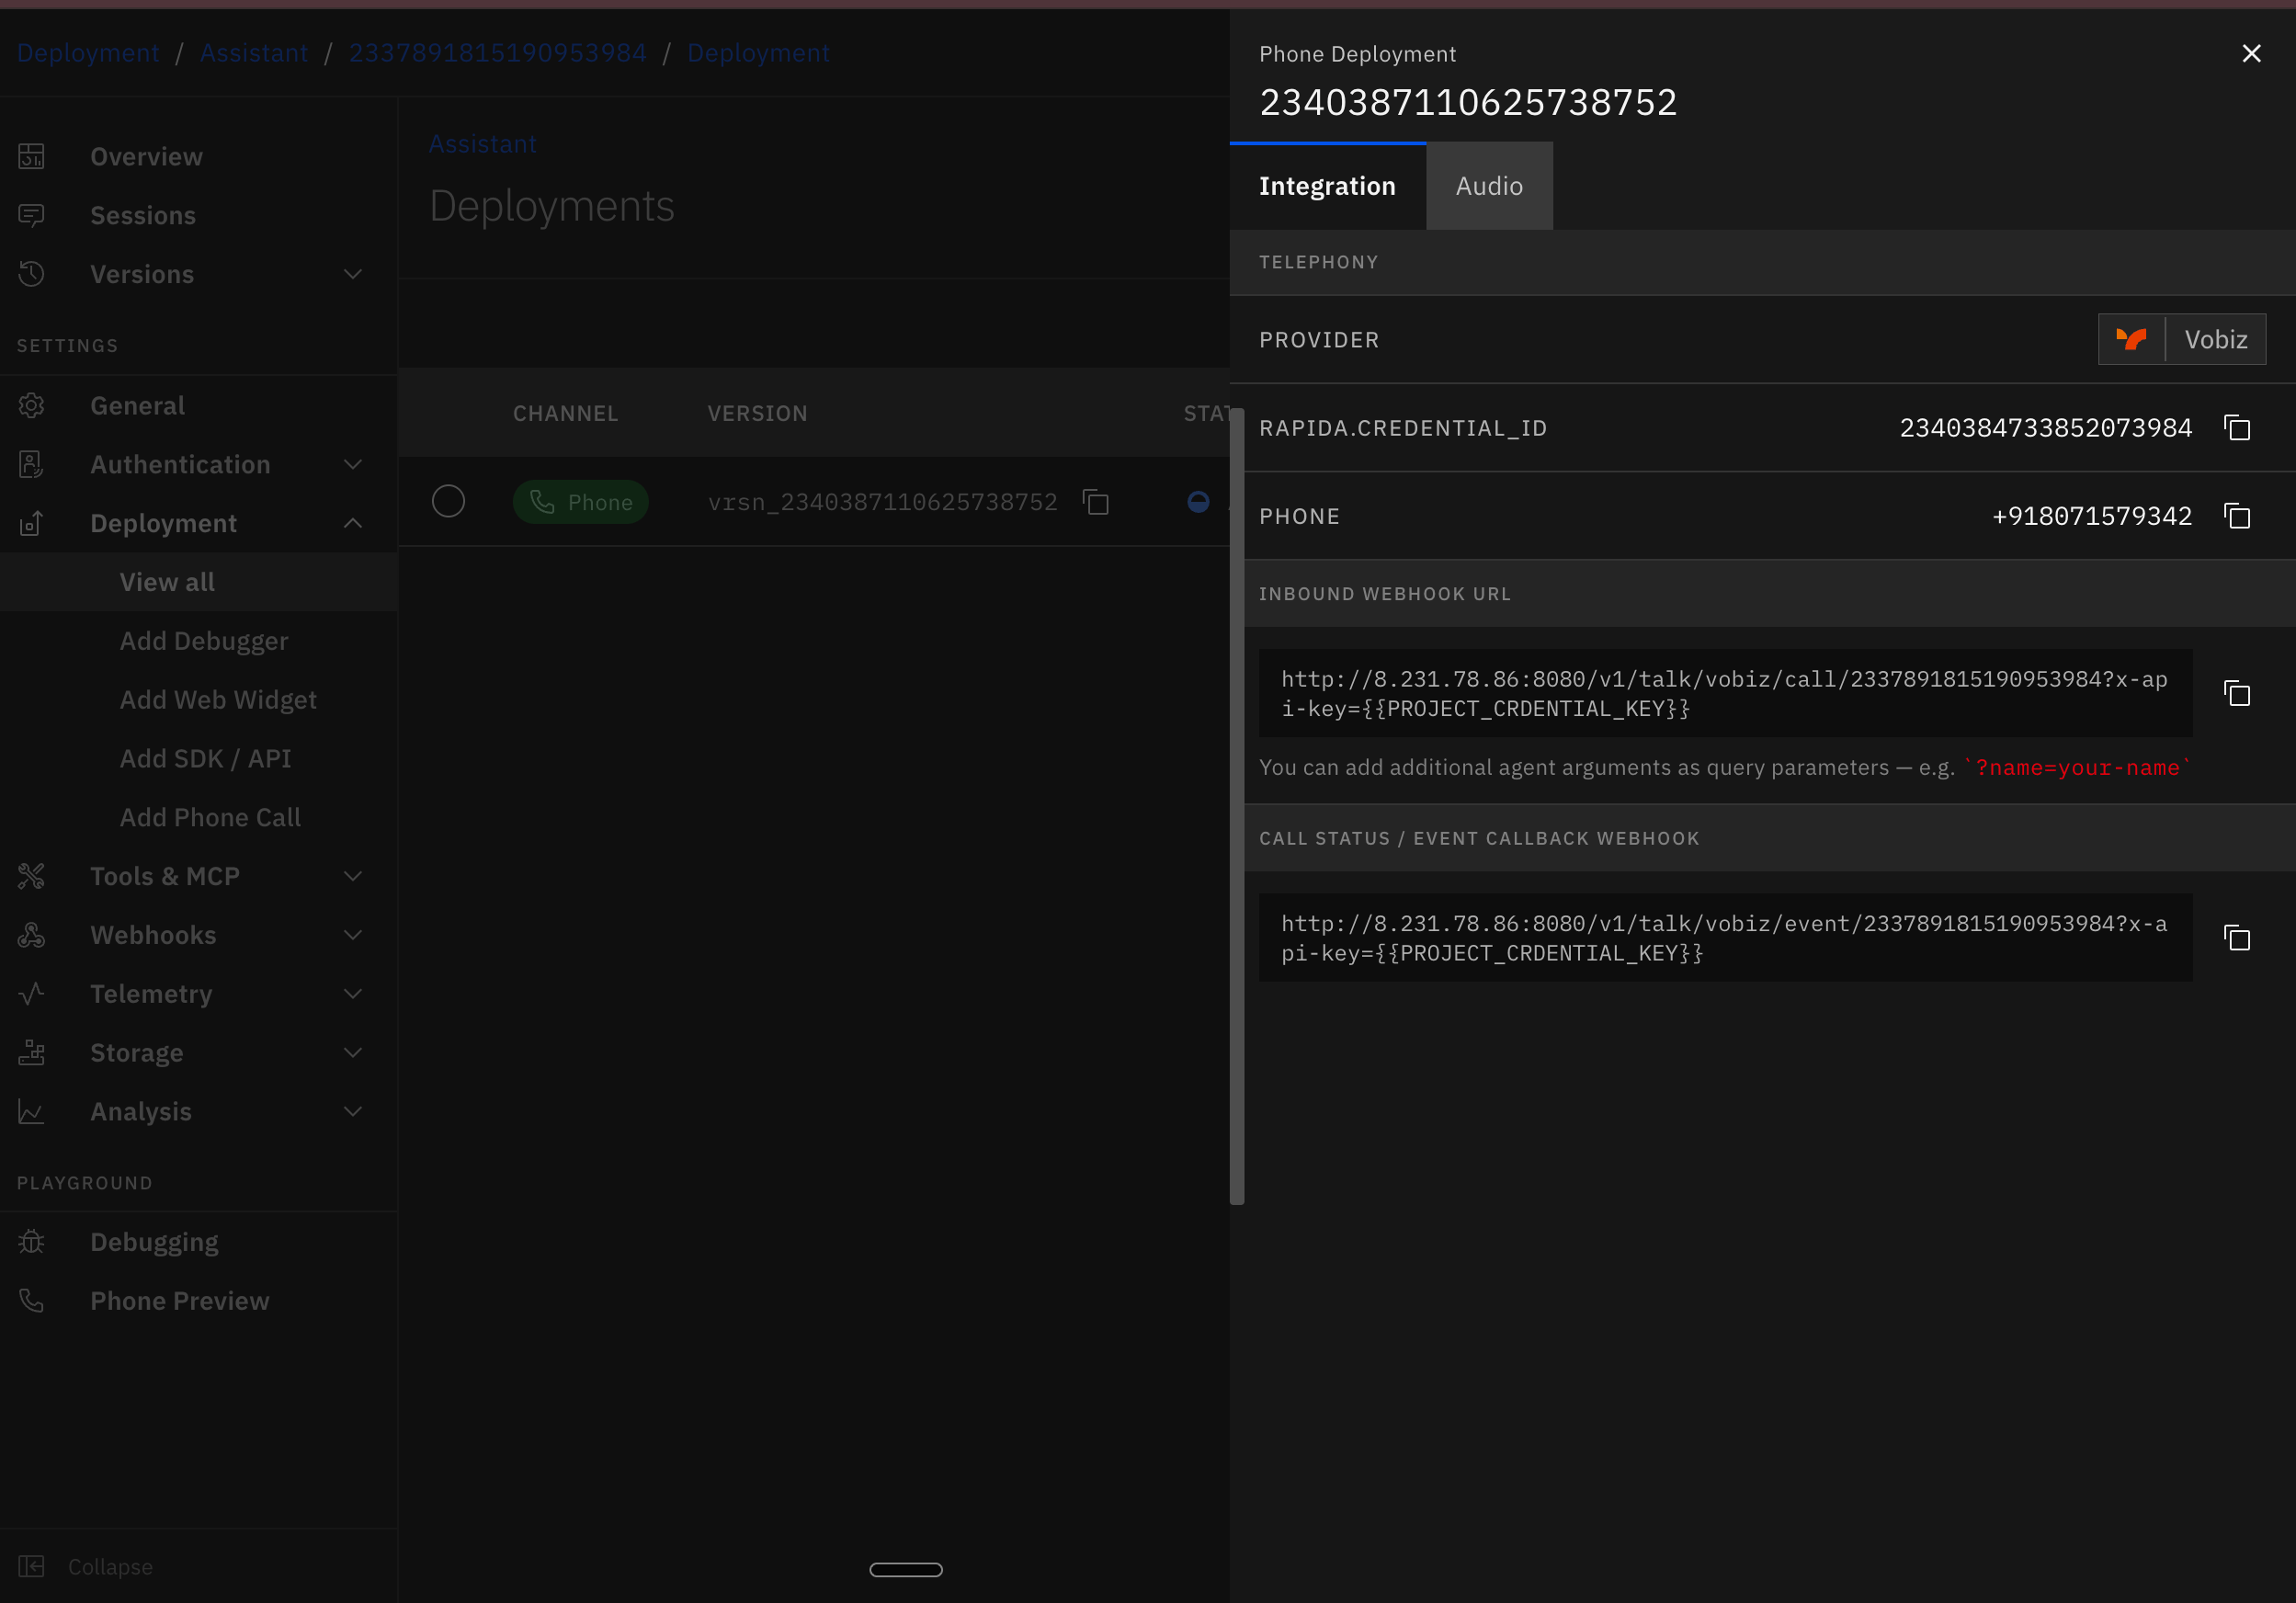This screenshot has height=1603, width=2296.
Task: Click the VERSION column header
Action: click(x=757, y=413)
